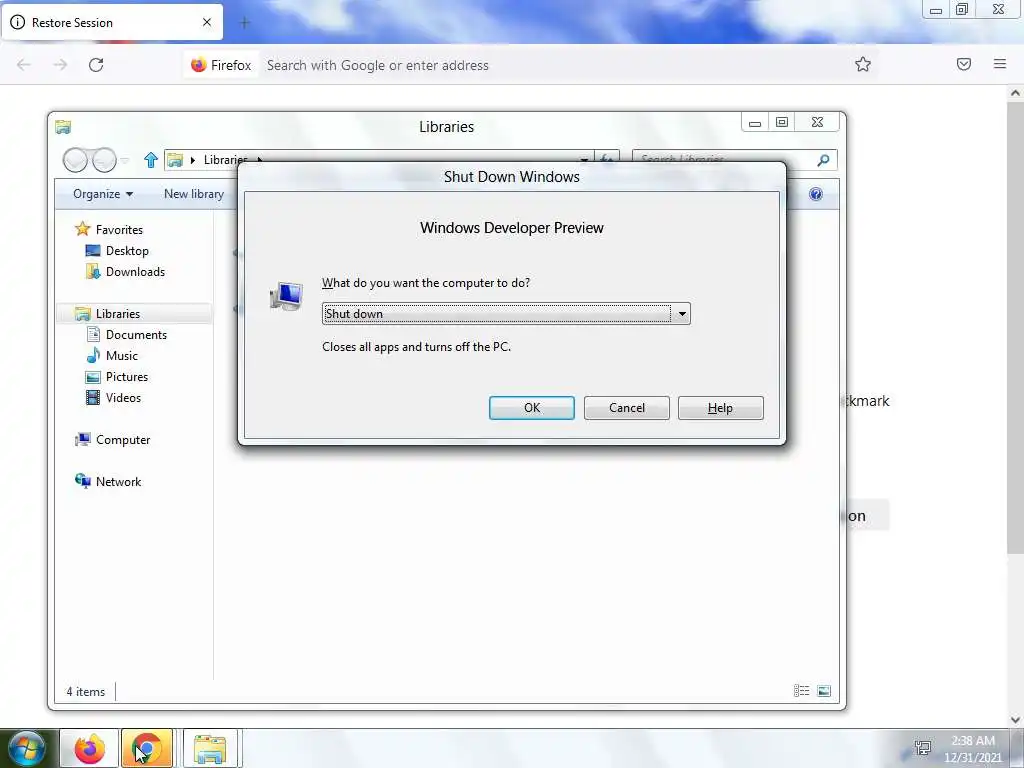
Task: Click the Libraries breadcrumb in address bar
Action: [225, 160]
